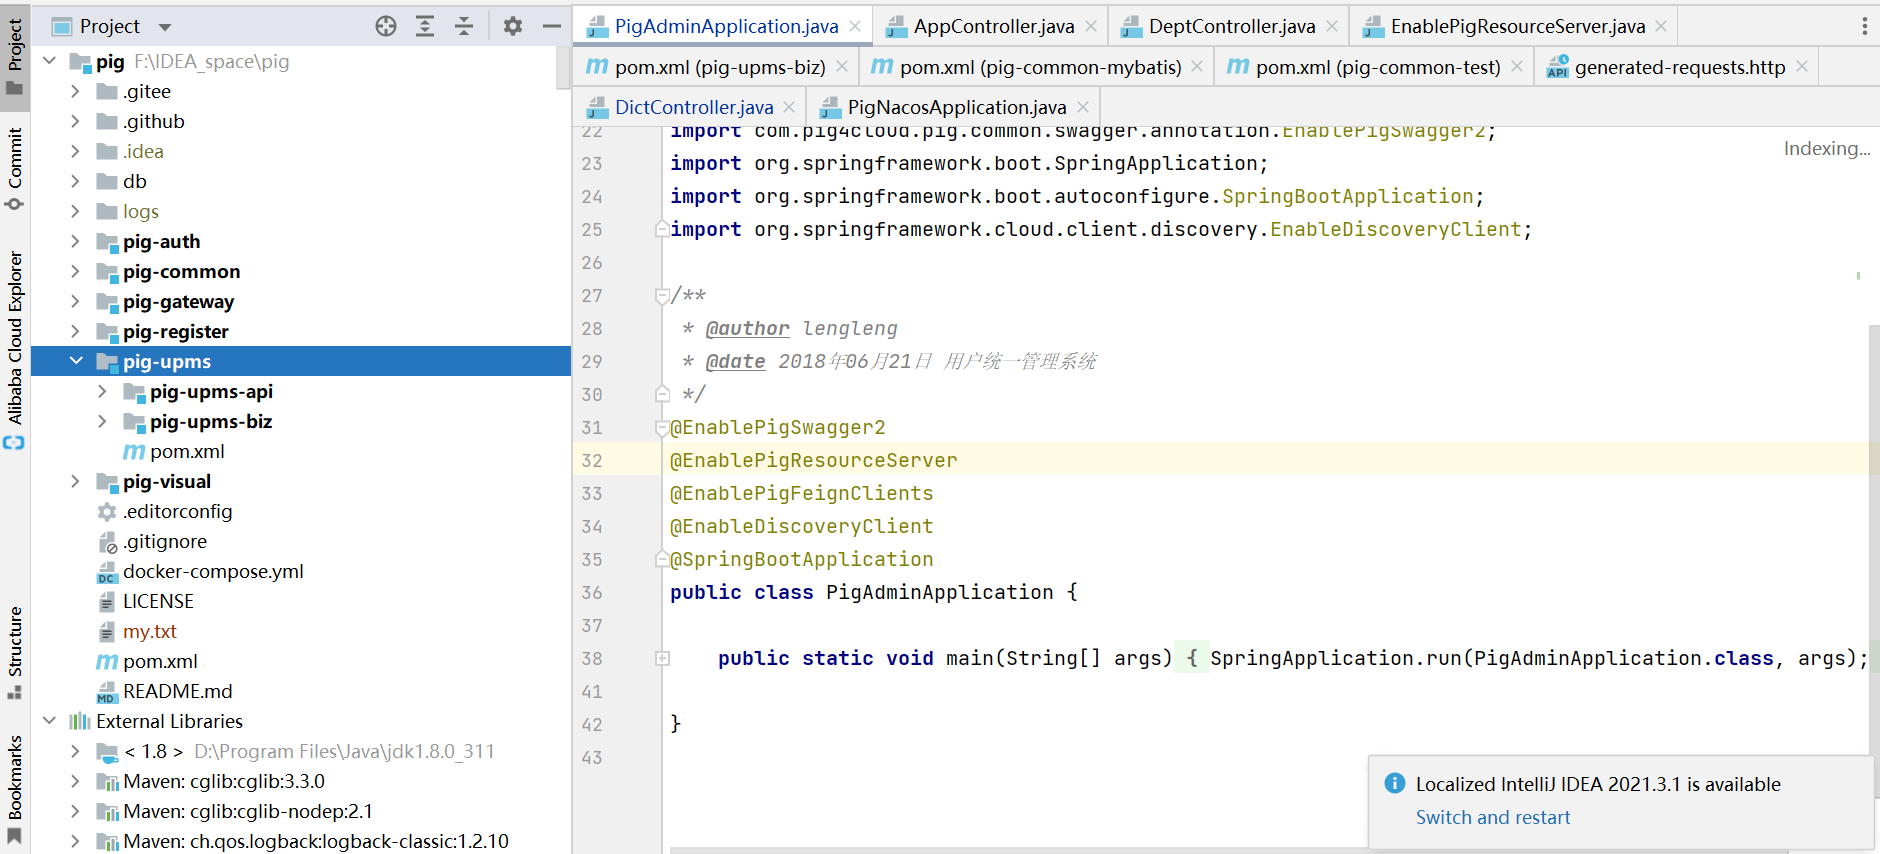
Task: Close PigNacosApplication.java tab
Action: pos(1083,107)
